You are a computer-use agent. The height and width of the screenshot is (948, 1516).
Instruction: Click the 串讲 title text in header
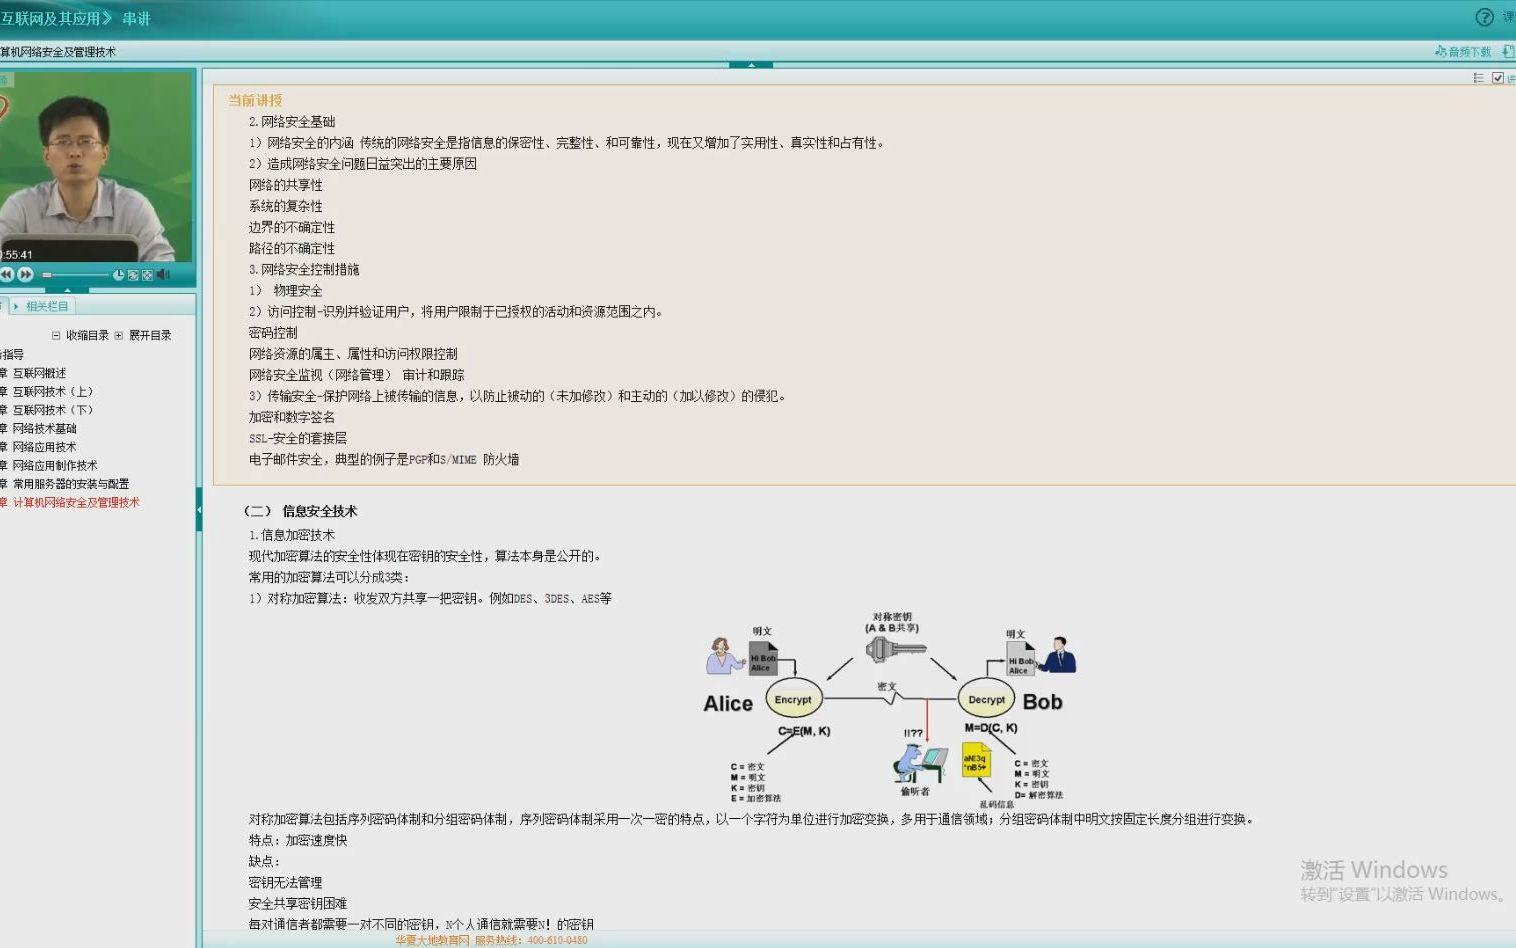tap(136, 18)
